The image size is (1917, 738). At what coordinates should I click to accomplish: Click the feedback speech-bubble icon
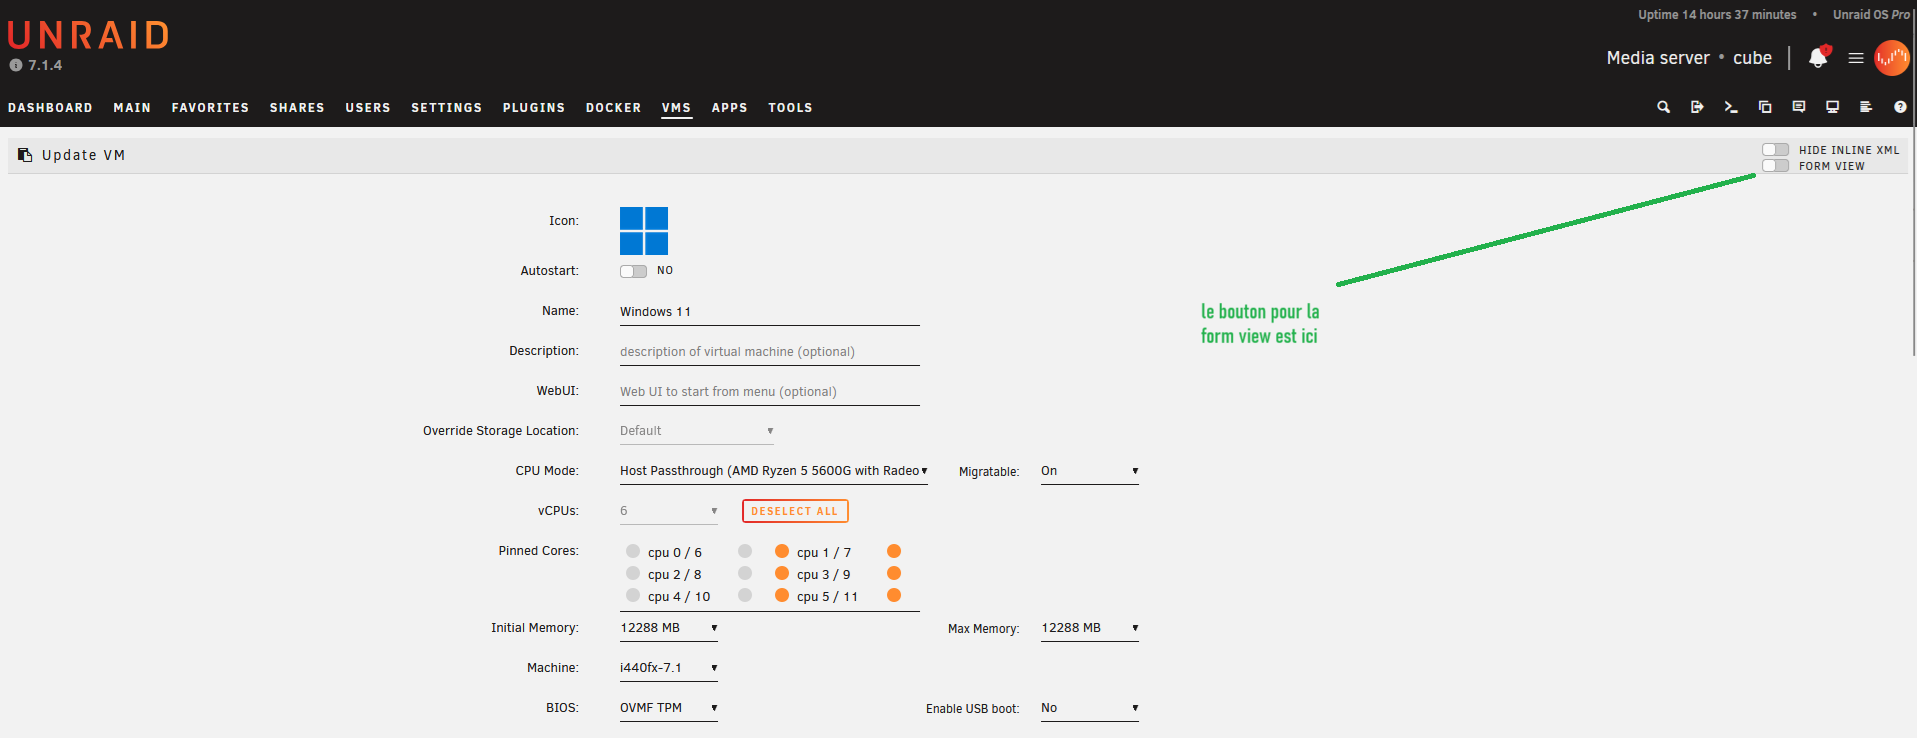(1799, 107)
